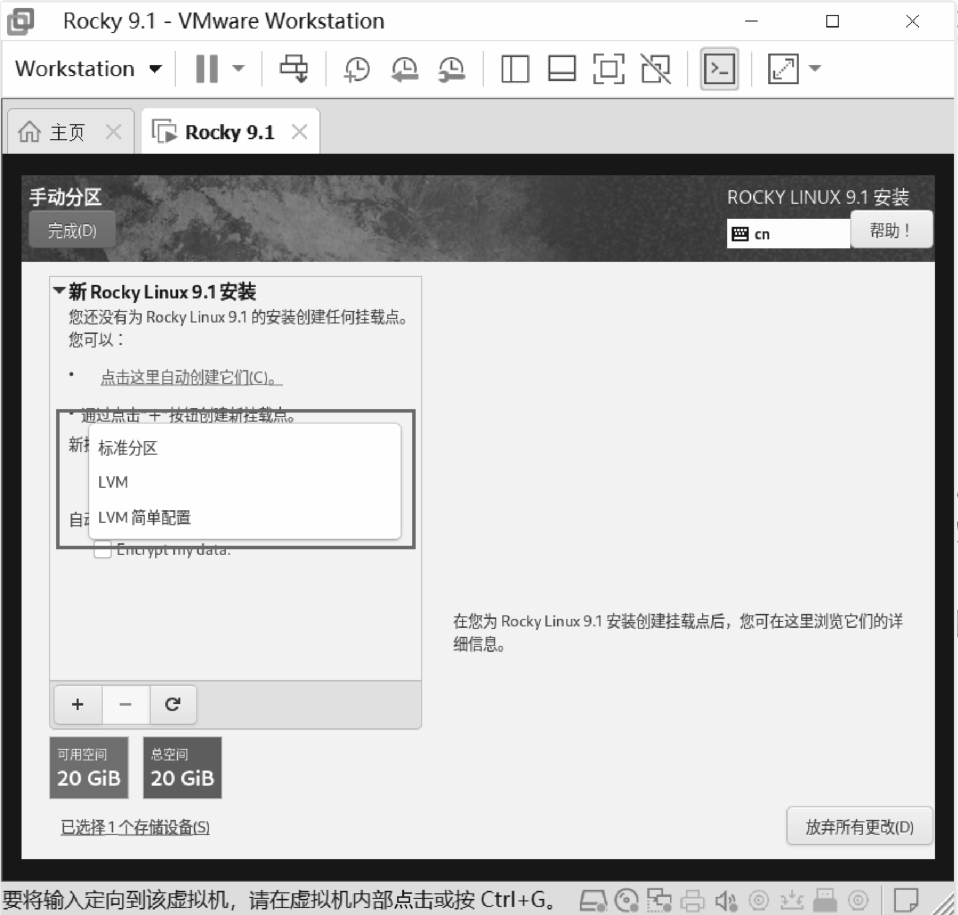This screenshot has height=915, width=958.
Task: Take a snapshot of the VM
Action: click(x=357, y=69)
